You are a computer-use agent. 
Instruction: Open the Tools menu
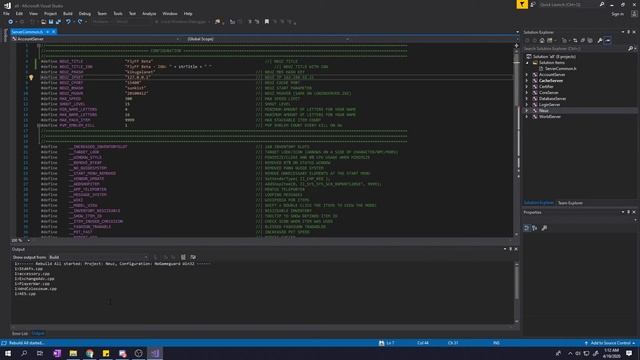click(118, 13)
